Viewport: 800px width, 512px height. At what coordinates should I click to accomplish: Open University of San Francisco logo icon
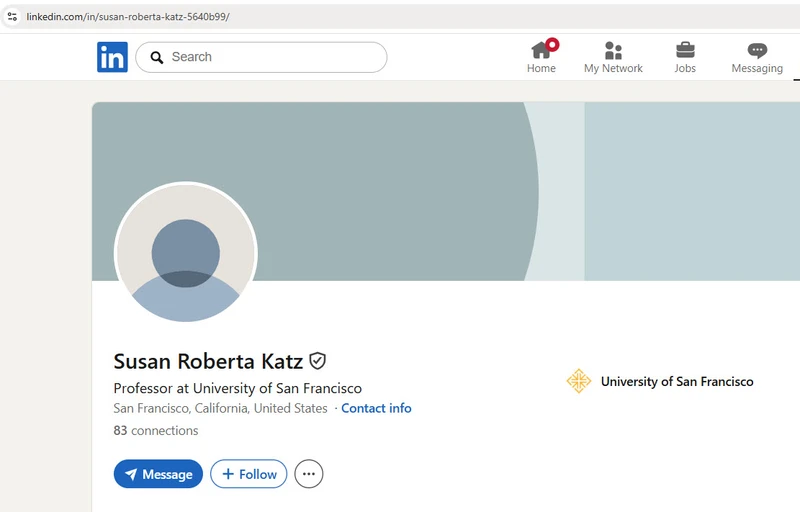pos(579,381)
